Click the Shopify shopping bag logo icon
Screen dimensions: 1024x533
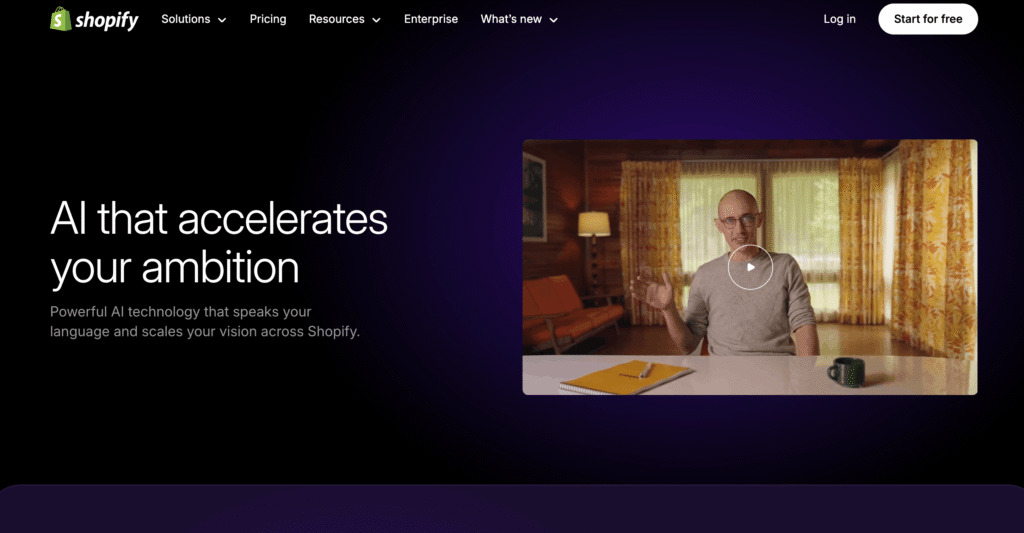(61, 19)
